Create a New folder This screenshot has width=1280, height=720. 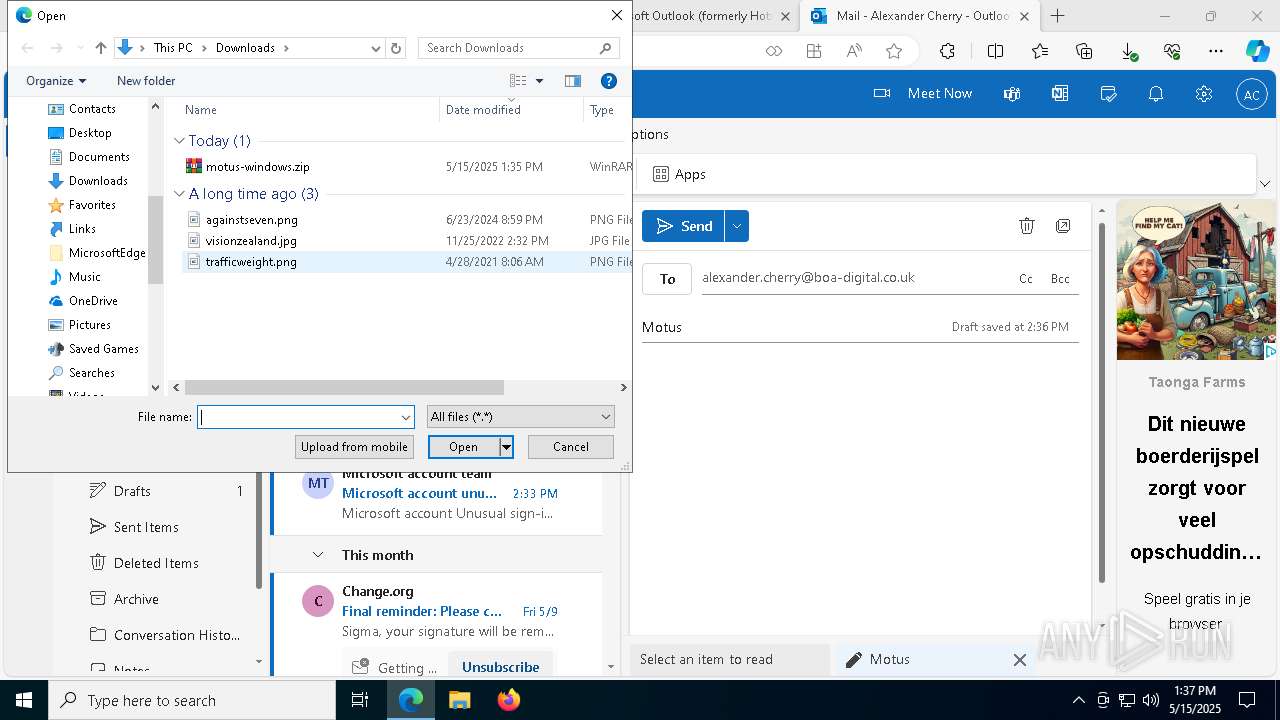(x=146, y=81)
